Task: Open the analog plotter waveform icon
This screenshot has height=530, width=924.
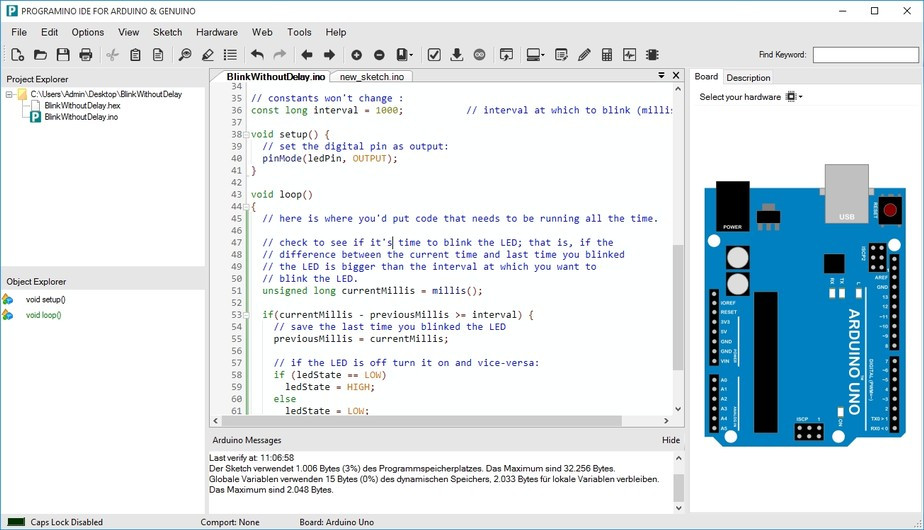Action: coord(629,55)
